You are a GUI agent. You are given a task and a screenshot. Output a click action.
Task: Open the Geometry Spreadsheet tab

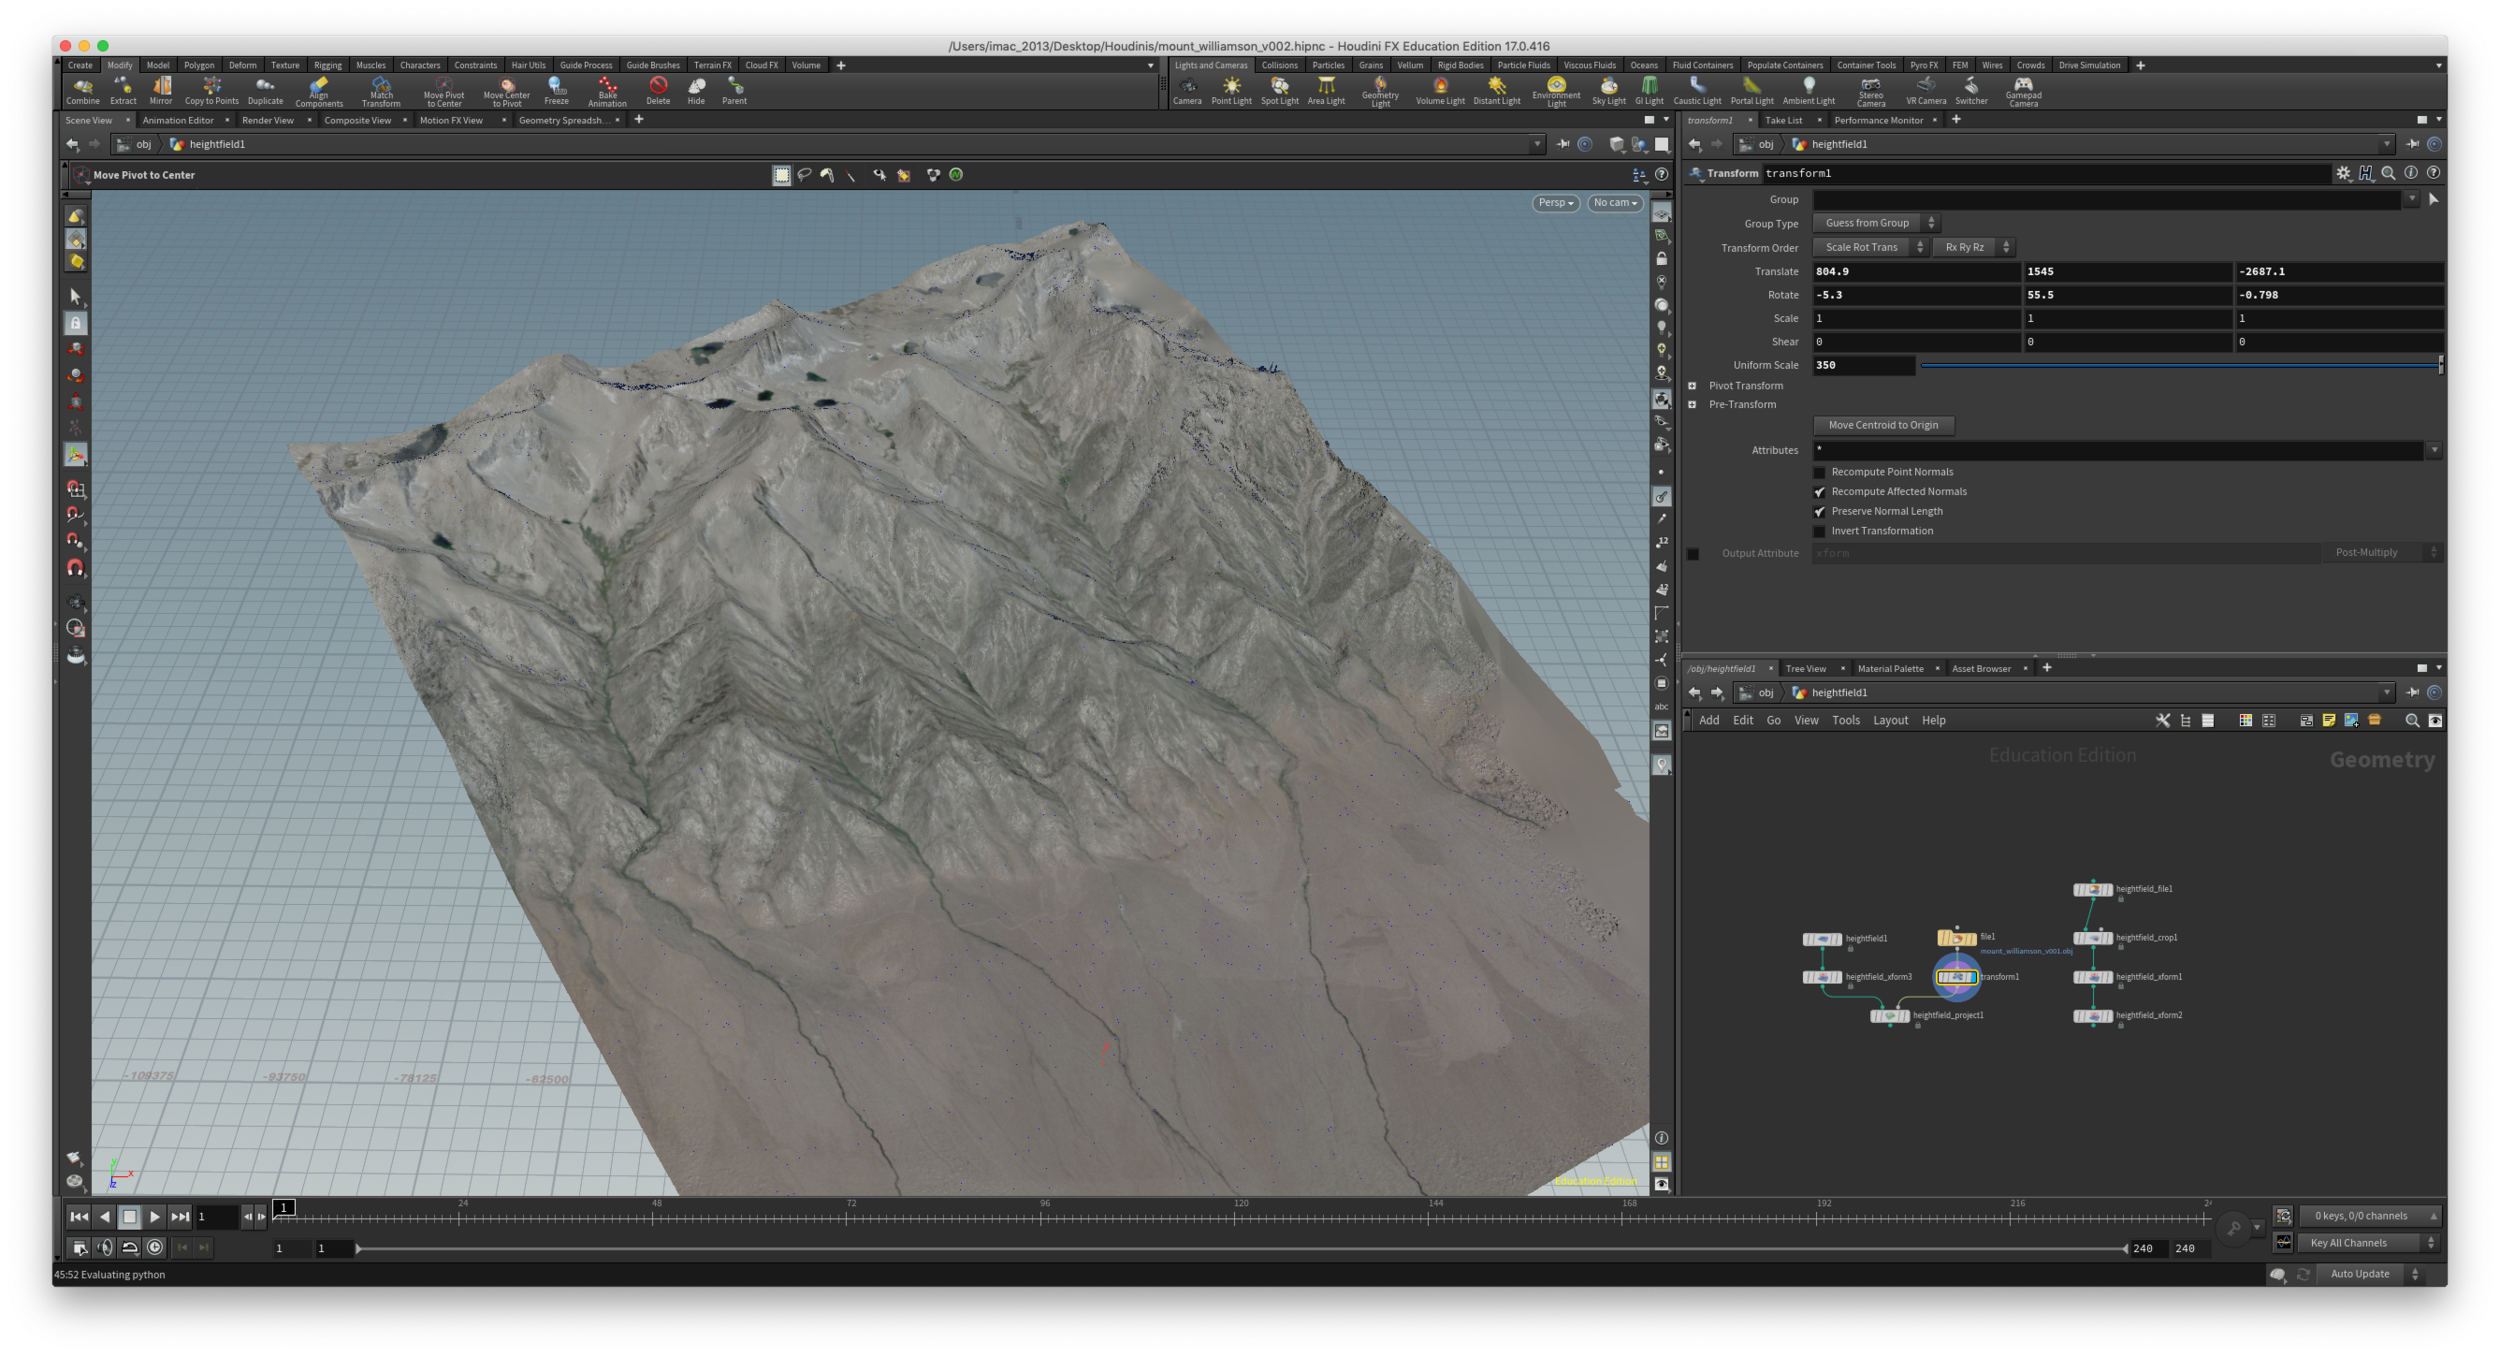coord(562,120)
